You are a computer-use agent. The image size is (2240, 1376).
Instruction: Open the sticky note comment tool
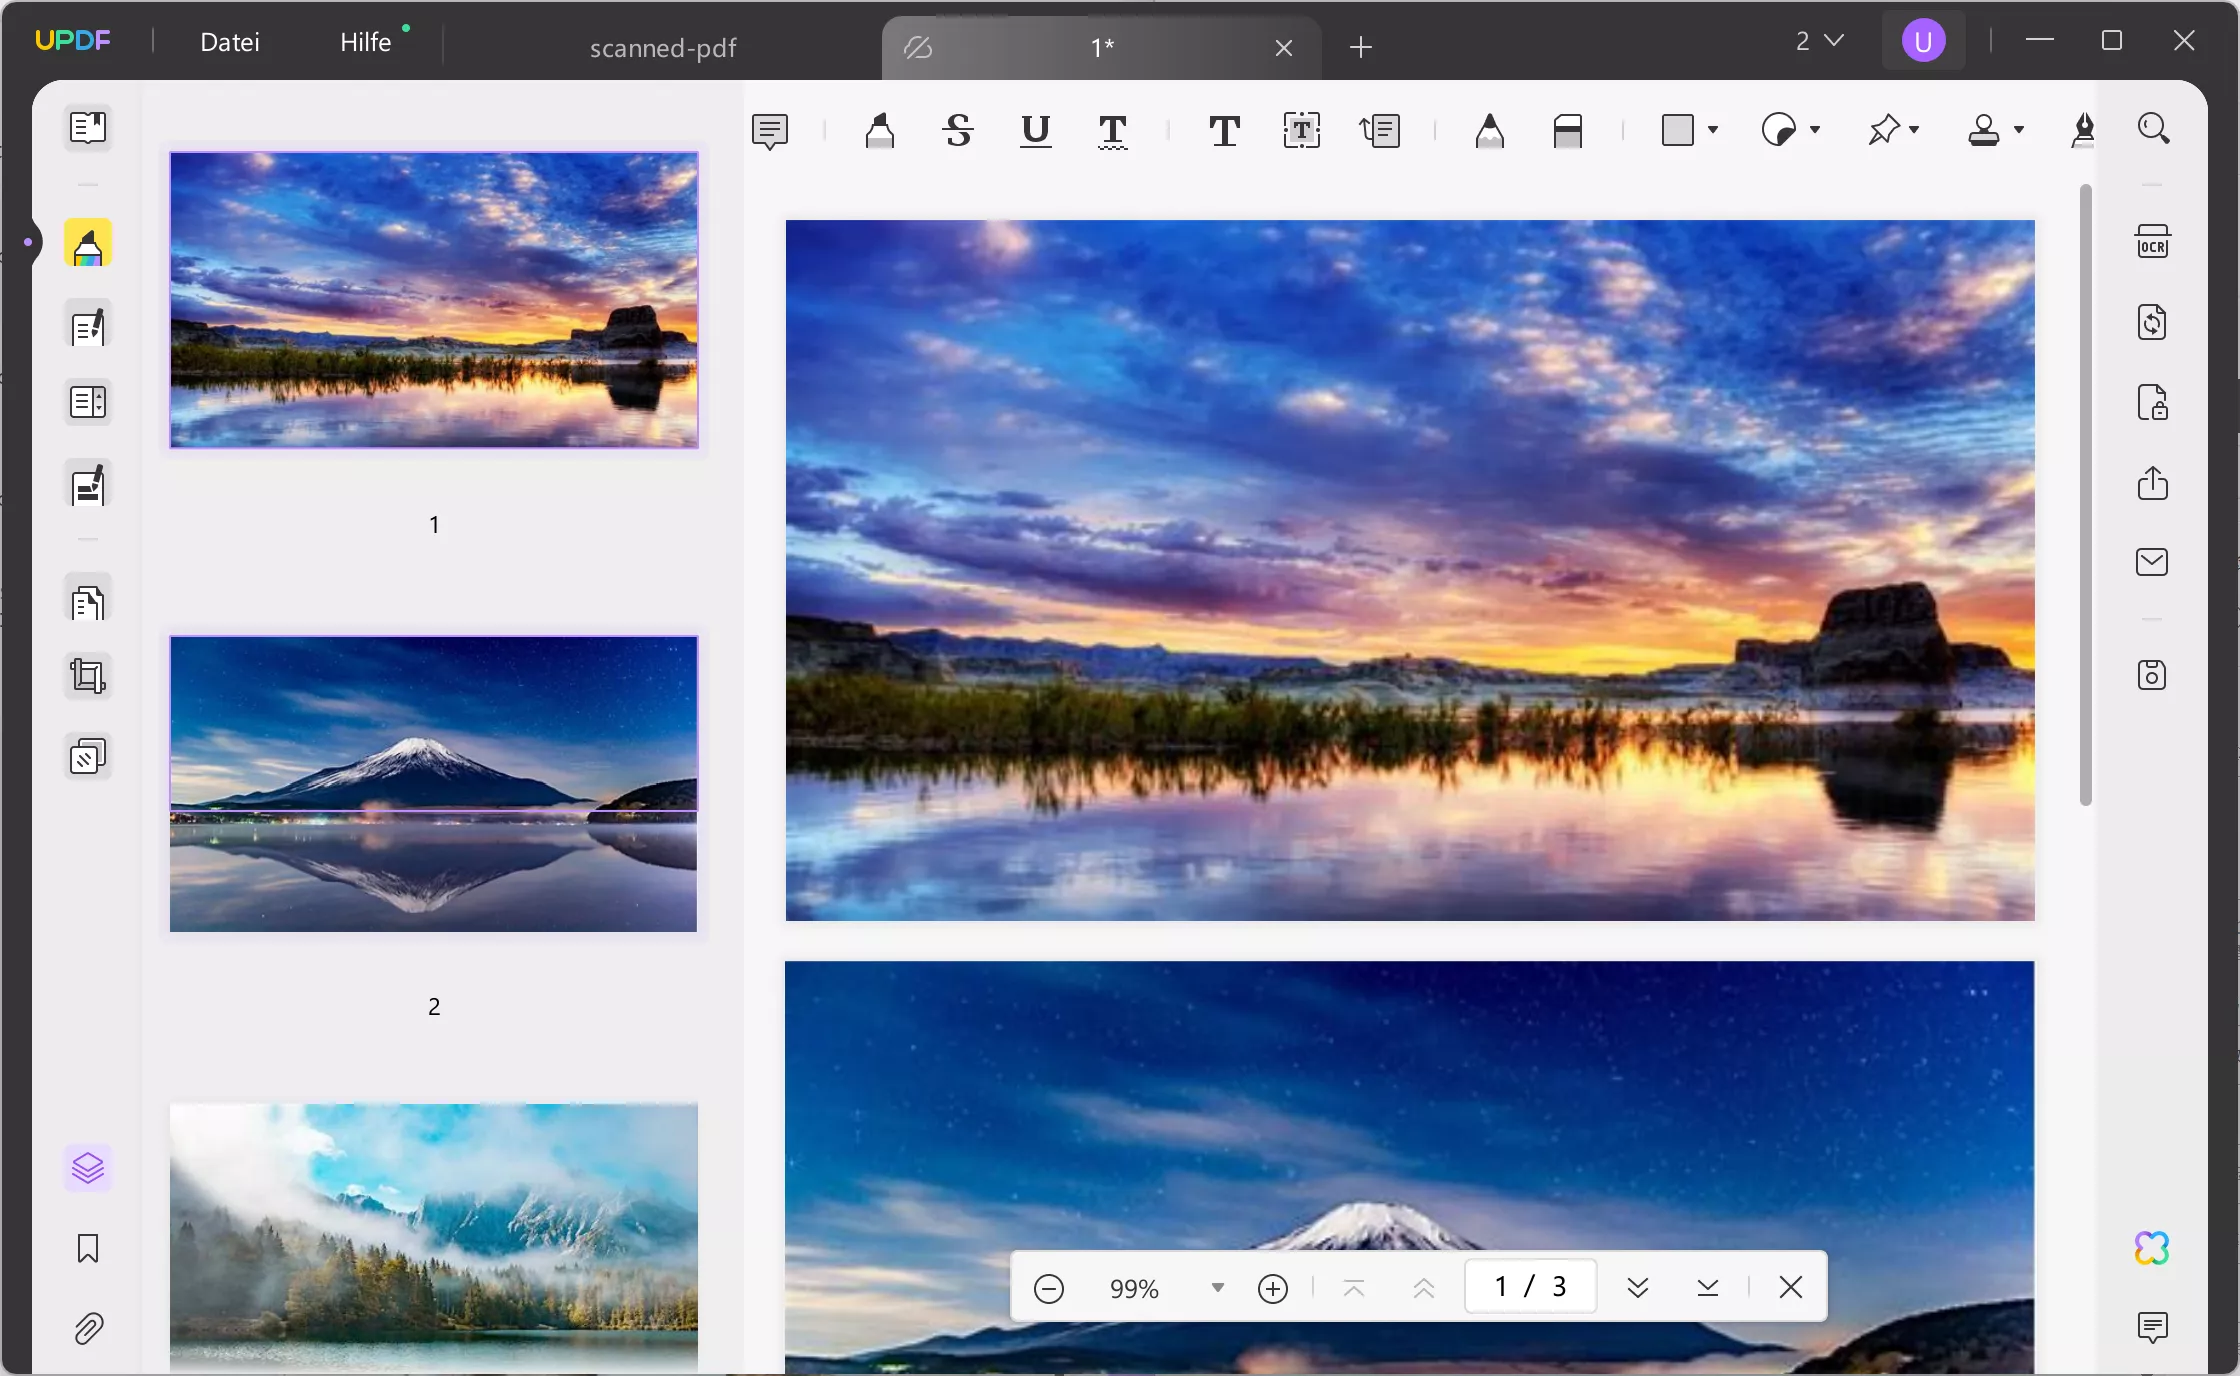click(770, 131)
